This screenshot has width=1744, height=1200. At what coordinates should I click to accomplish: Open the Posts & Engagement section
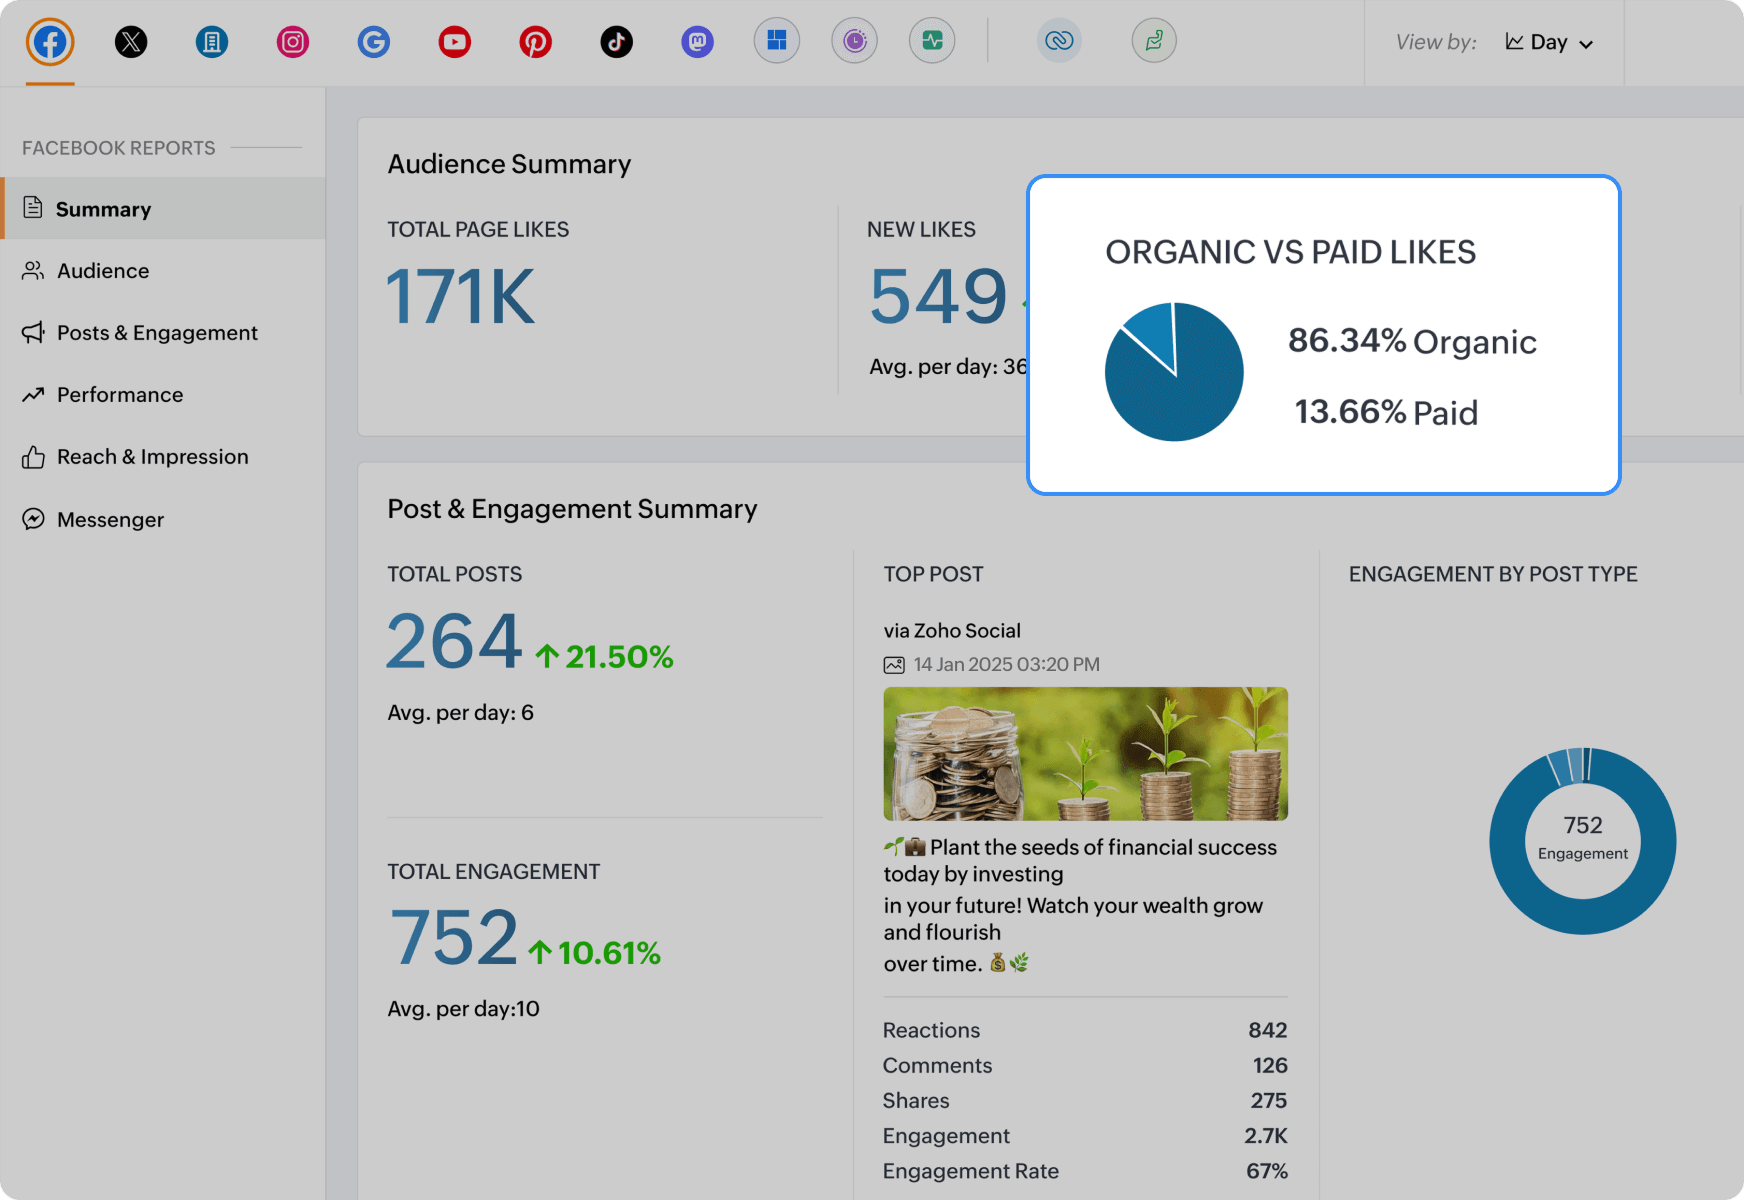(x=156, y=332)
